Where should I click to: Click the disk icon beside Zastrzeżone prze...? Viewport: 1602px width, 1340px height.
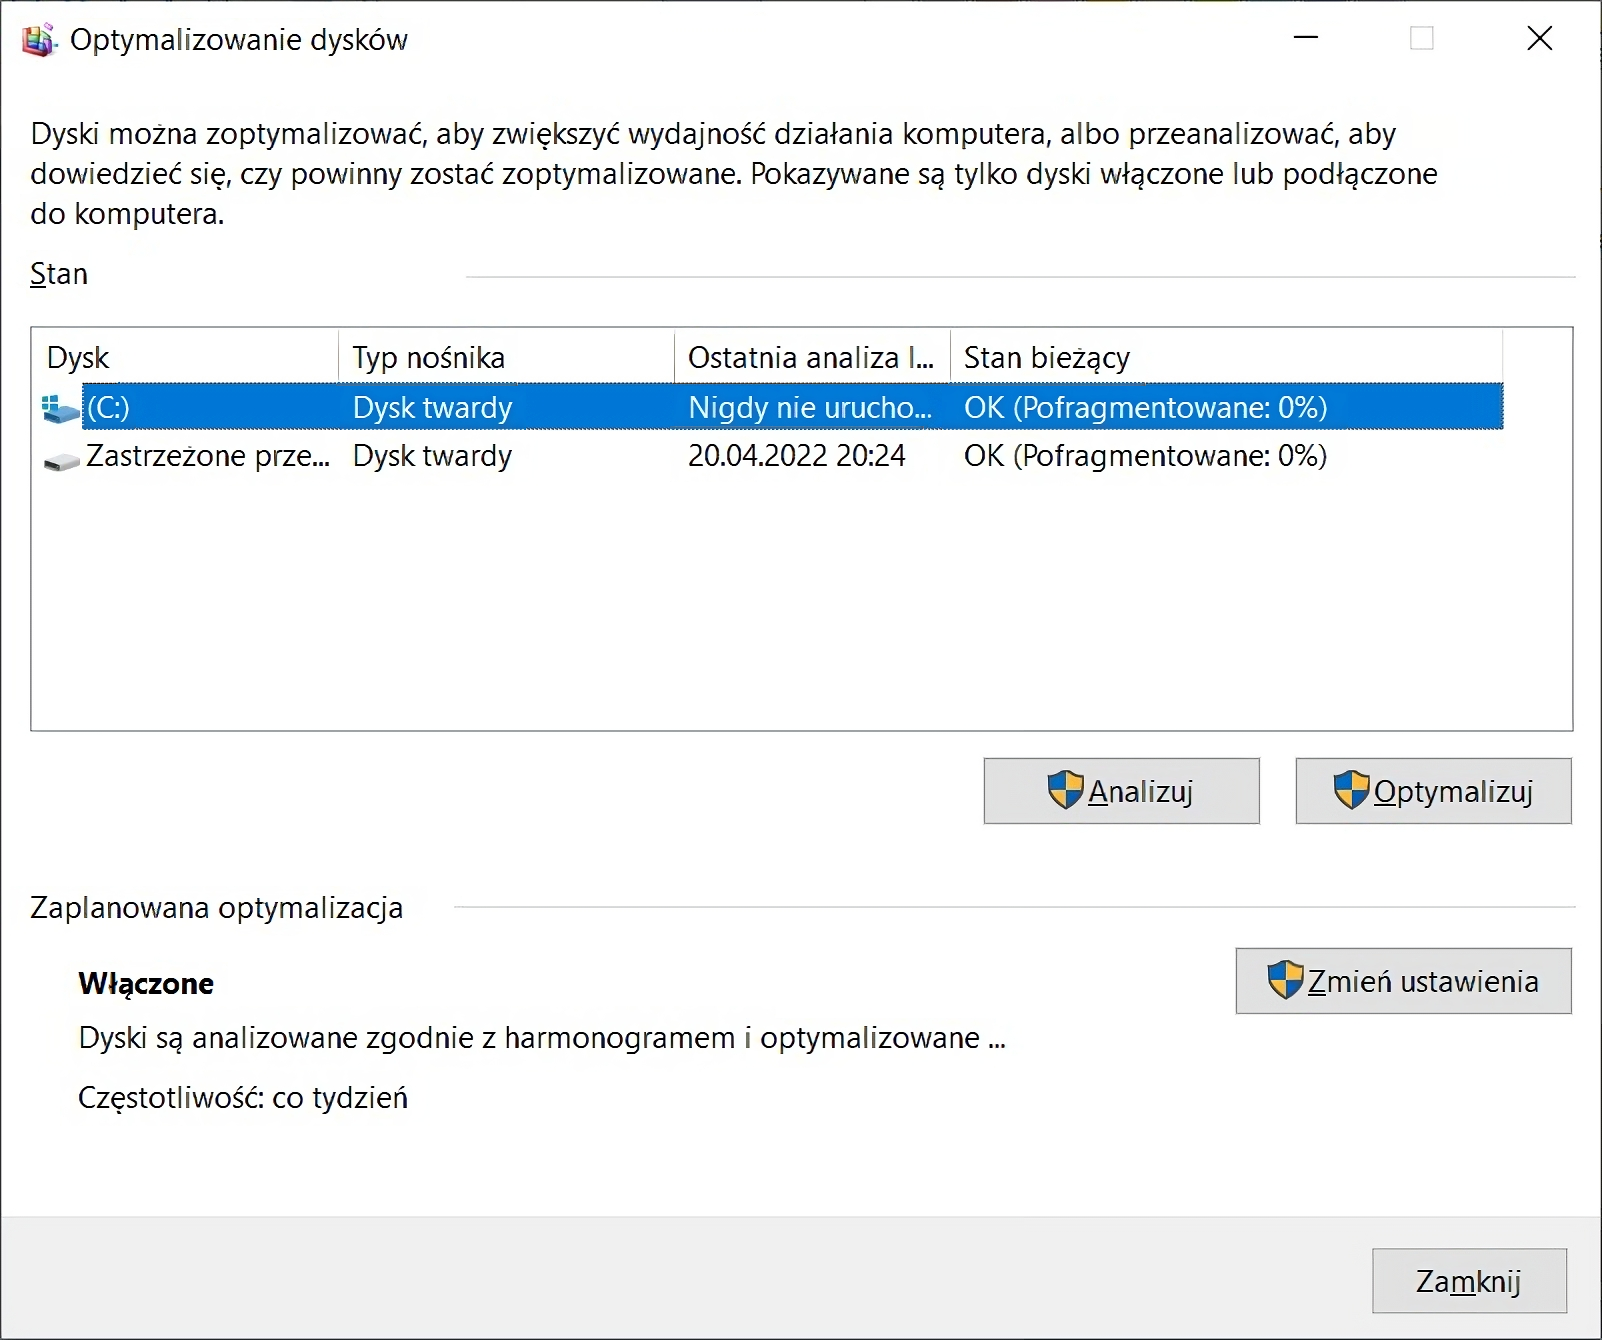point(59,457)
